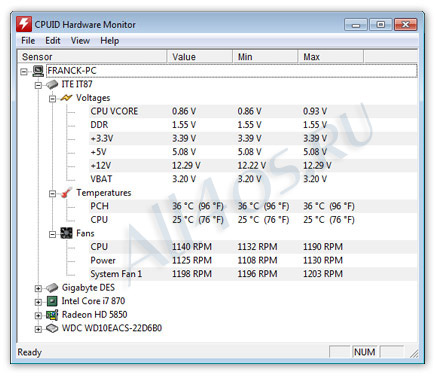The height and width of the screenshot is (377, 435).
Task: Collapse the Voltages group
Action: (52, 99)
